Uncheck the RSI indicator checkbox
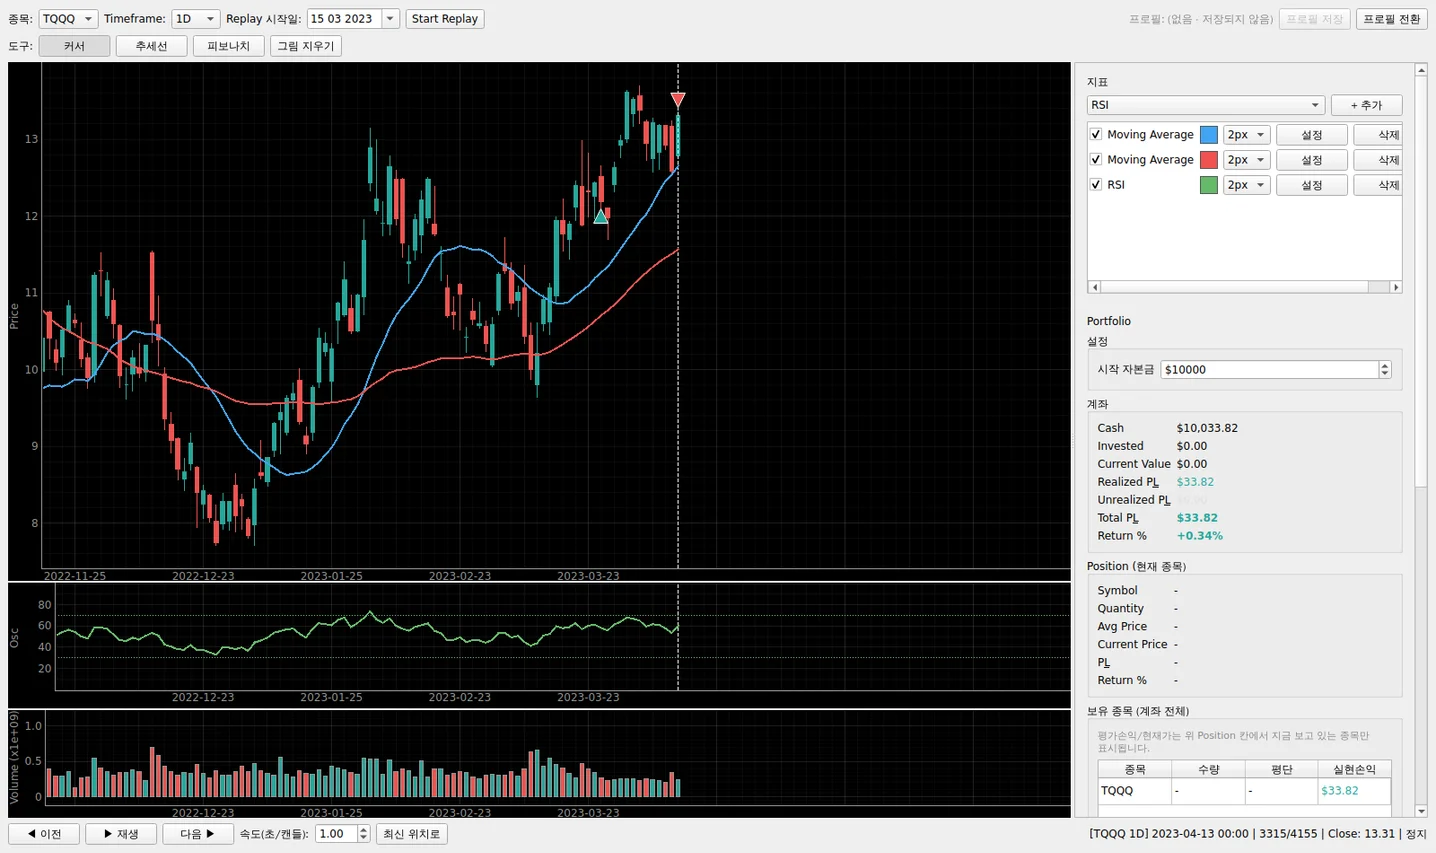This screenshot has width=1436, height=853. 1096,185
